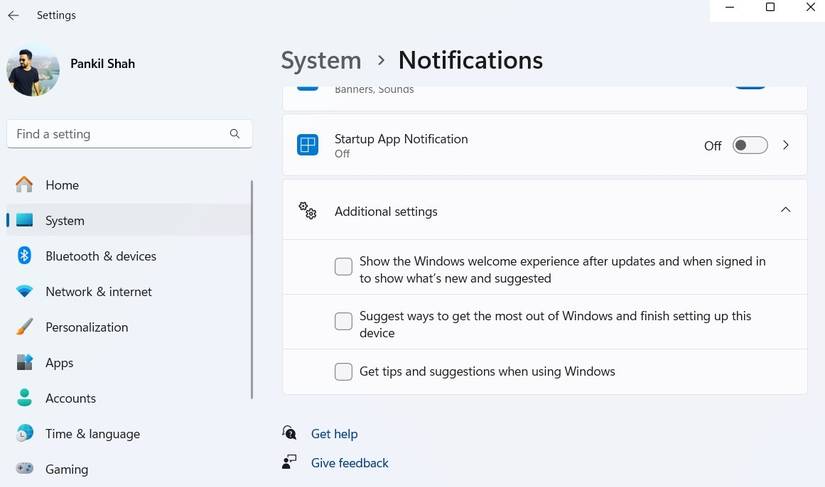This screenshot has width=825, height=487.
Task: Click the Find a setting search box
Action: click(118, 134)
